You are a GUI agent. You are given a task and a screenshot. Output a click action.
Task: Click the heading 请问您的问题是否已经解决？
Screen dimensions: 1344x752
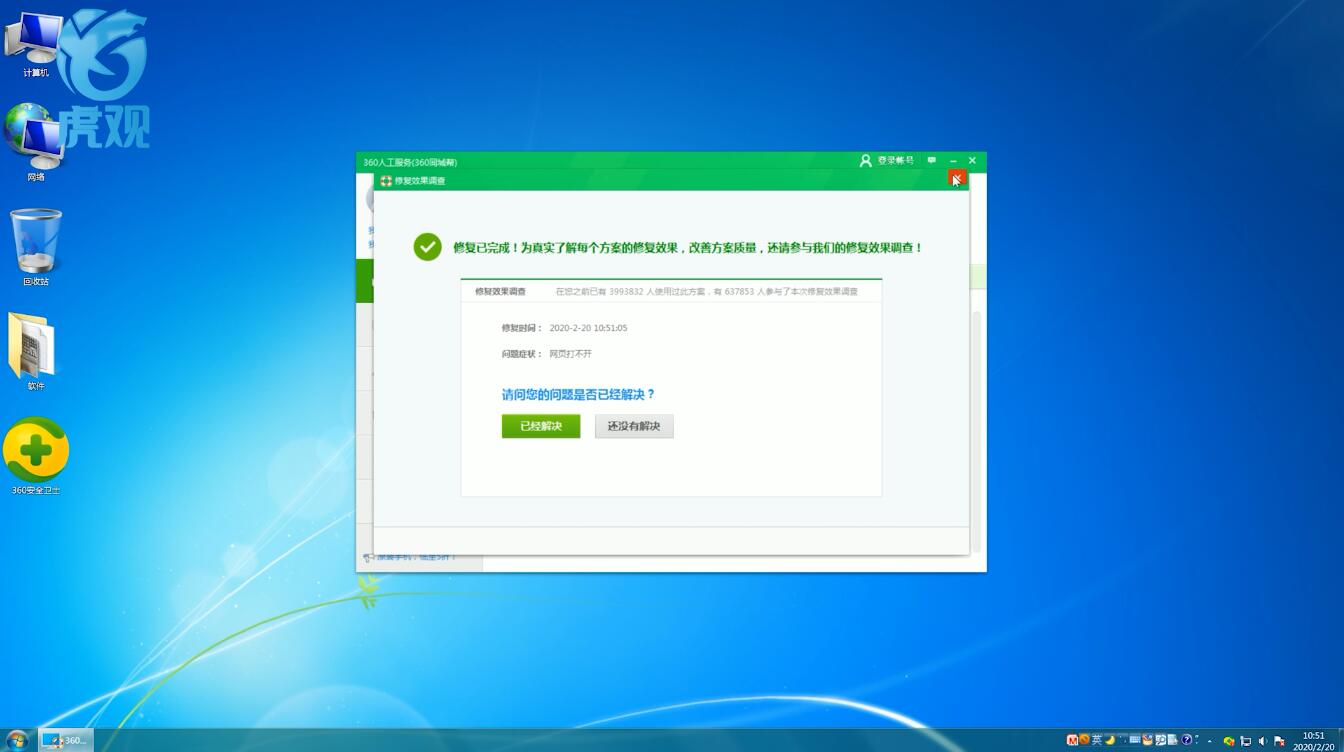[x=578, y=394]
